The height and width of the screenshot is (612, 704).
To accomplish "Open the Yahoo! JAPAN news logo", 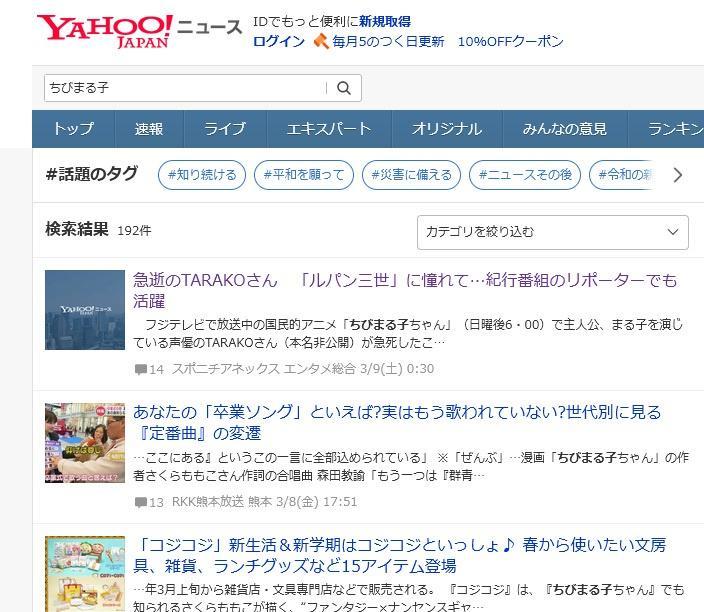I will pyautogui.click(x=139, y=31).
